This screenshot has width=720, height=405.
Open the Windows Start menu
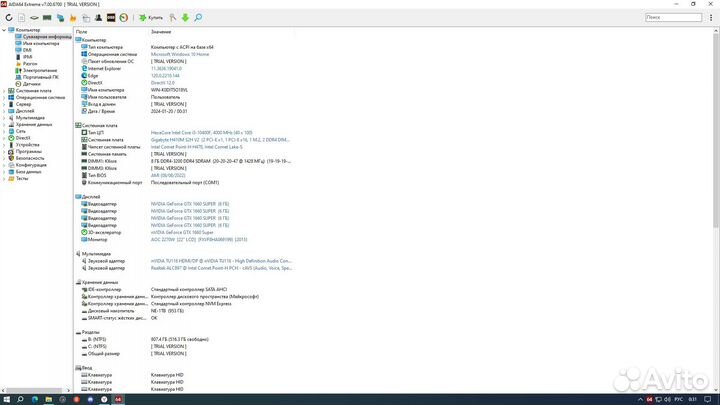tap(6, 398)
